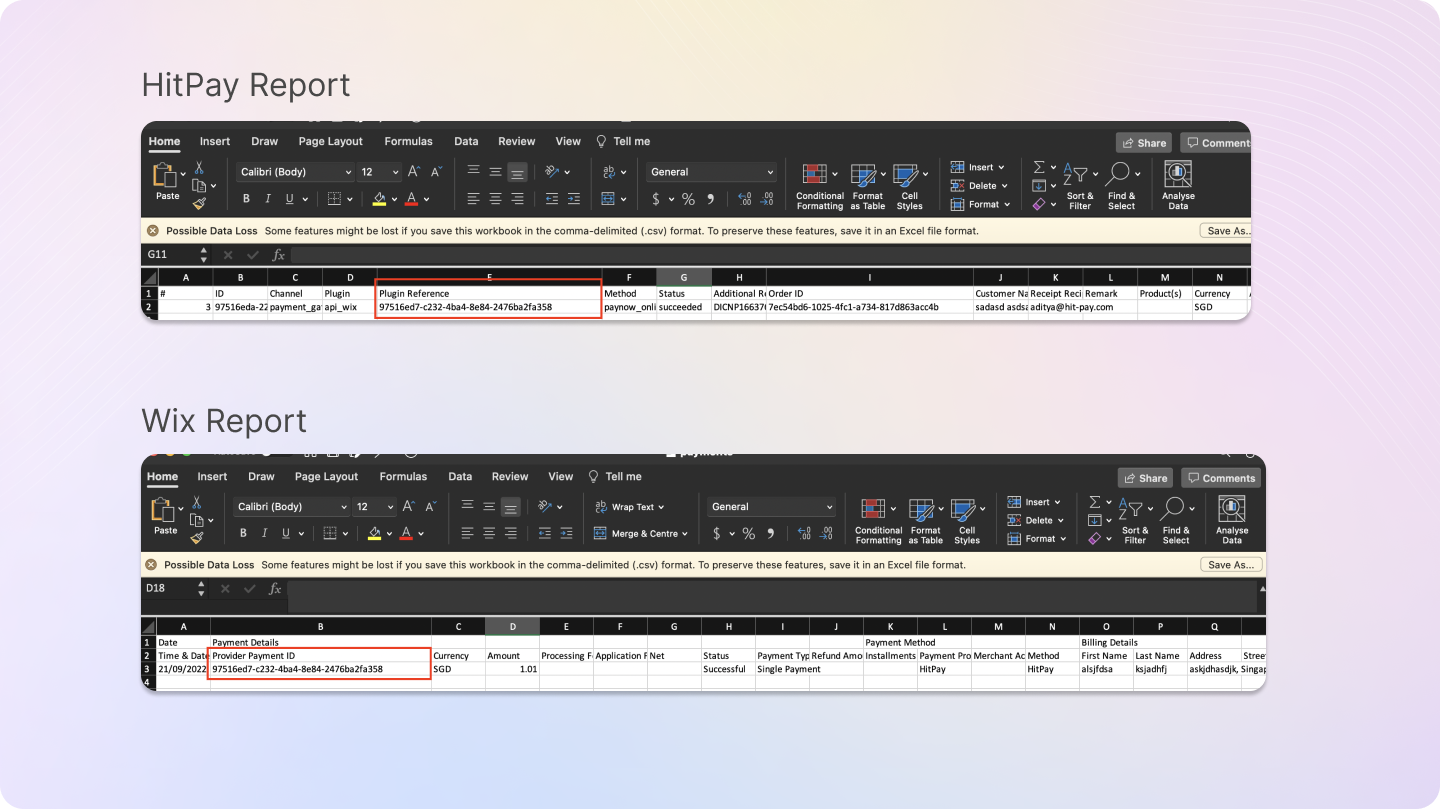The height and width of the screenshot is (809, 1440).
Task: Open Draw tab in Wix Report
Action: [261, 477]
